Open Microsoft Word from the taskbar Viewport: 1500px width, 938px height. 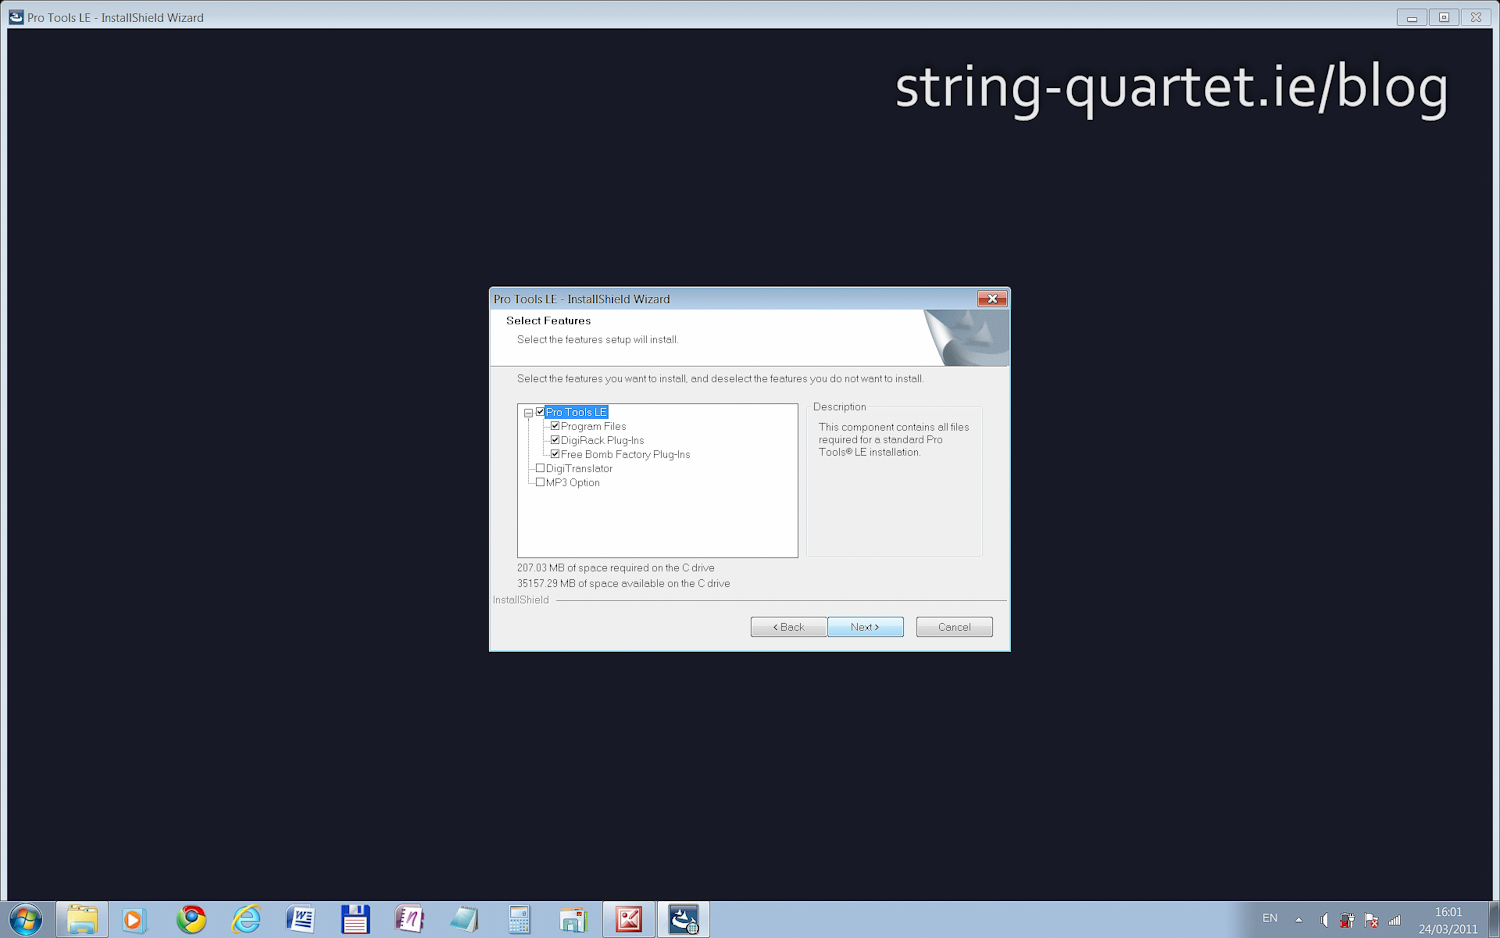coord(300,919)
